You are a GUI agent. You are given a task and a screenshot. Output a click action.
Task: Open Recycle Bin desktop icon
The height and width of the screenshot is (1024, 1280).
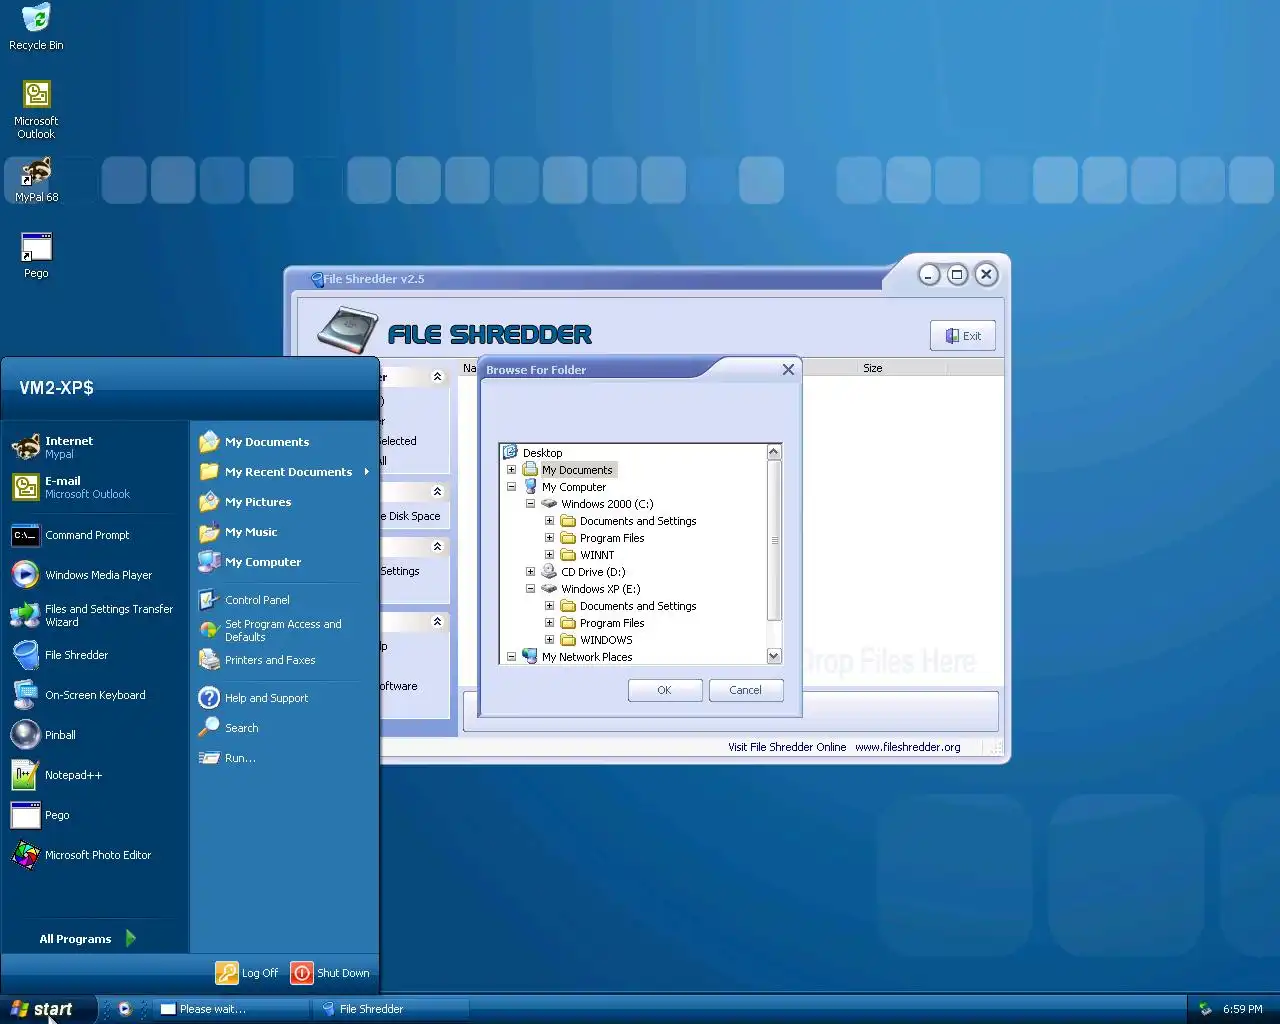point(36,27)
